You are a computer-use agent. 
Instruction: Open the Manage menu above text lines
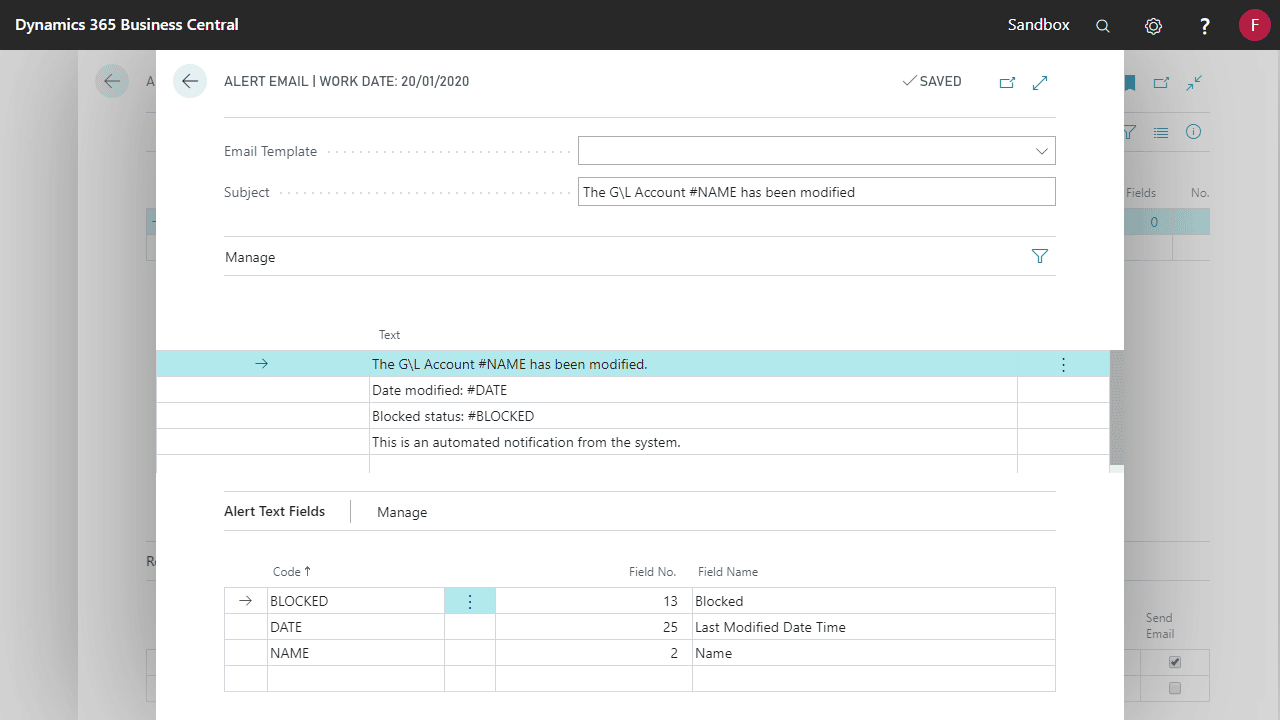point(250,257)
